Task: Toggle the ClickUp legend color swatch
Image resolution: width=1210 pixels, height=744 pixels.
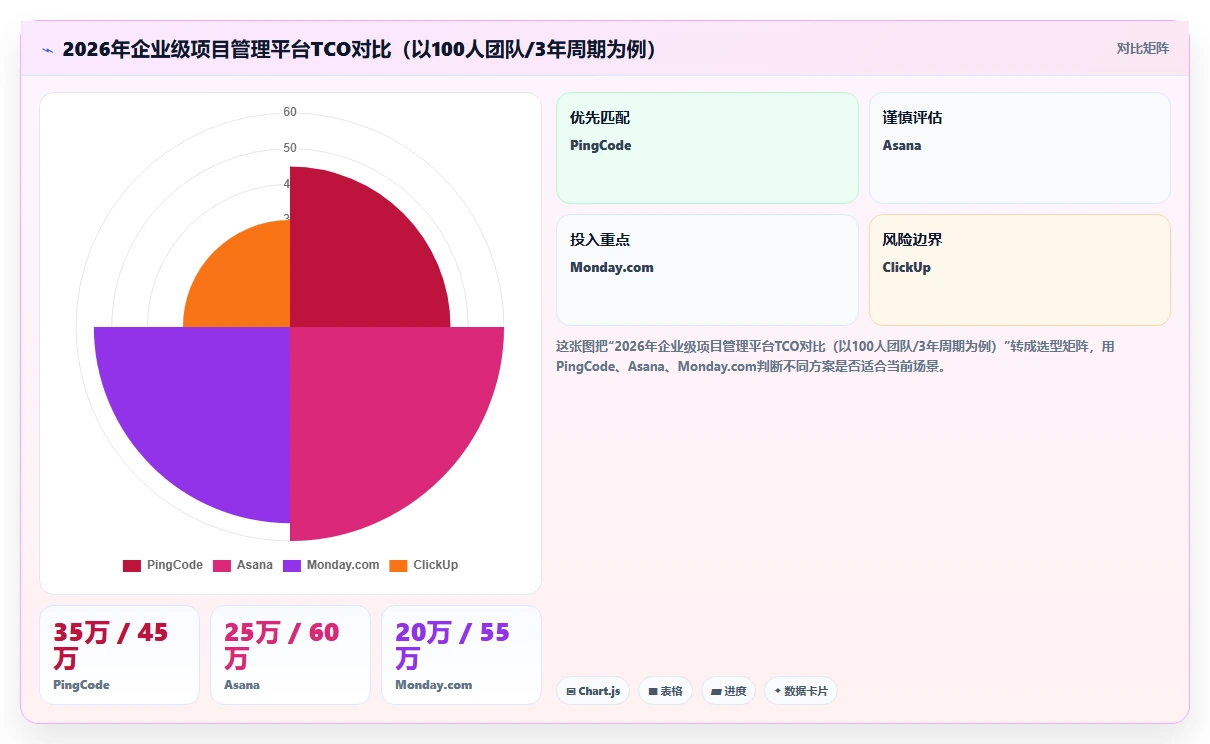Action: [x=398, y=565]
